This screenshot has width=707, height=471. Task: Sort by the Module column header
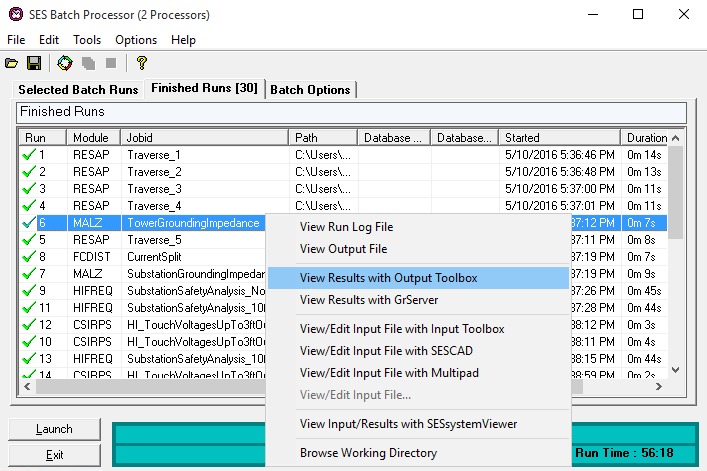coord(93,137)
